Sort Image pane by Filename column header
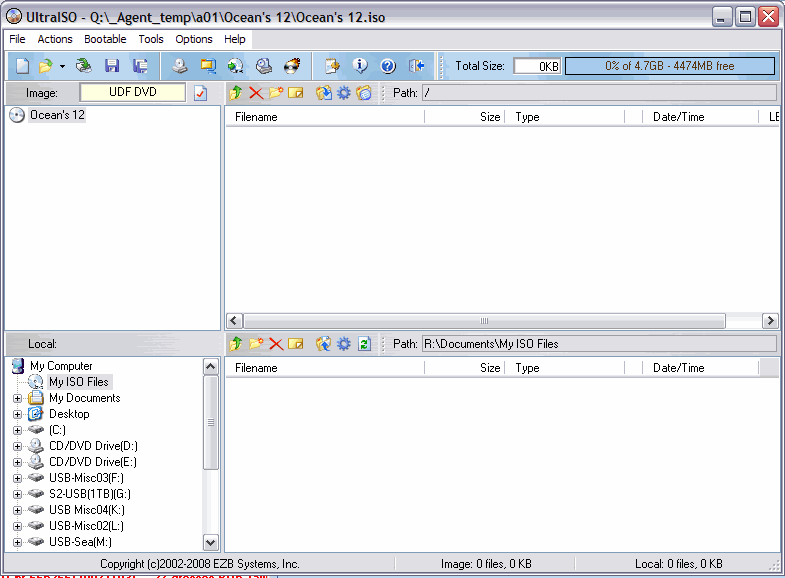Viewport: 785px width, 578px height. tap(325, 117)
